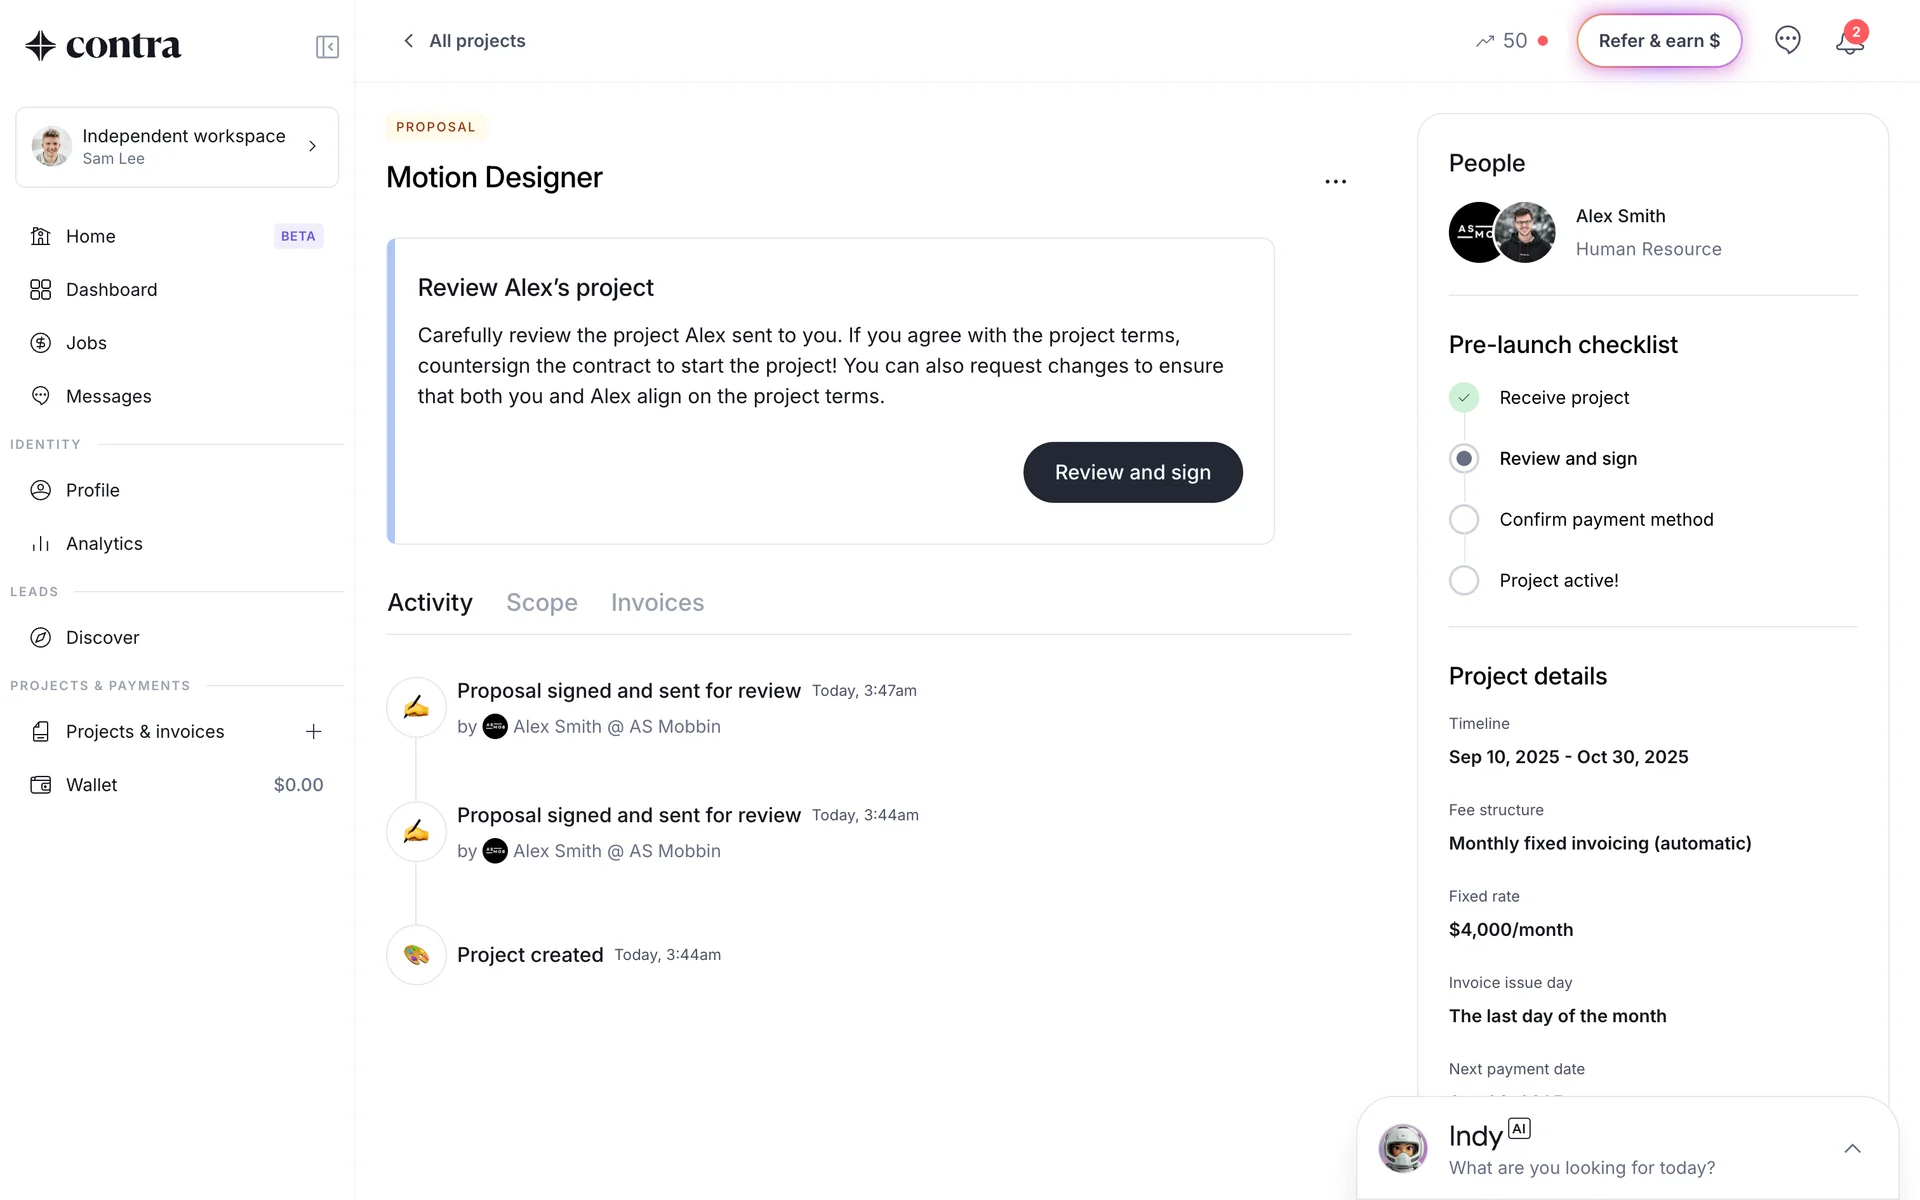Collapse the left sidebar panel
The width and height of the screenshot is (1920, 1200).
pyautogui.click(x=327, y=47)
